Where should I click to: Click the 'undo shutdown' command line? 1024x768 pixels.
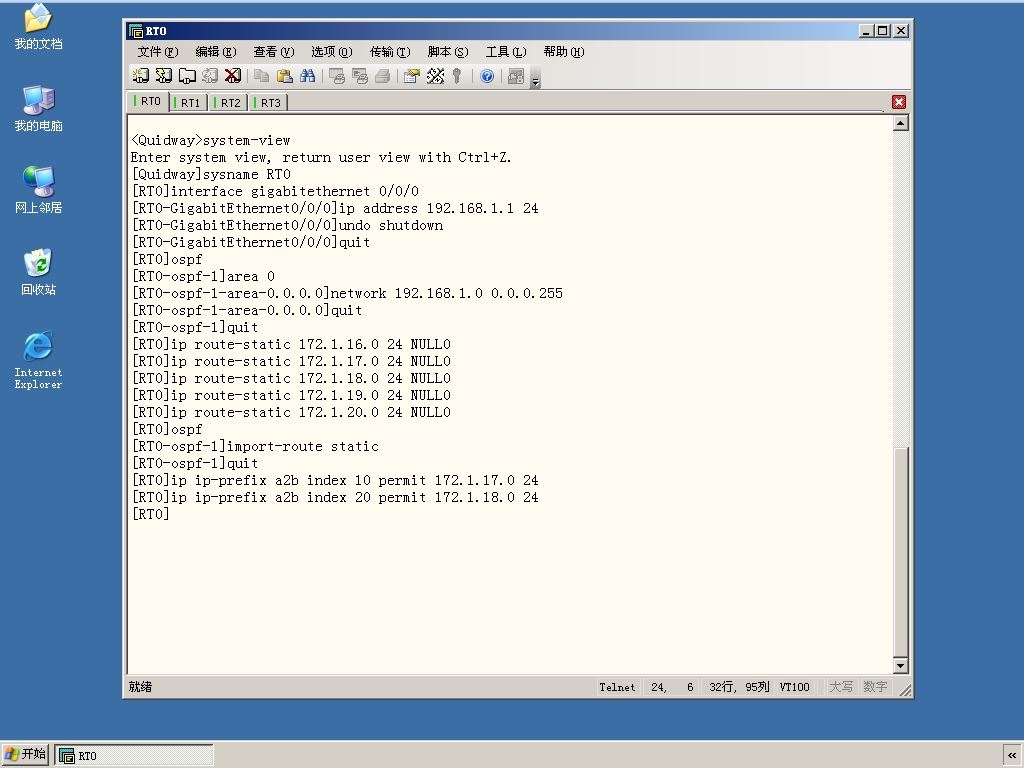click(287, 225)
